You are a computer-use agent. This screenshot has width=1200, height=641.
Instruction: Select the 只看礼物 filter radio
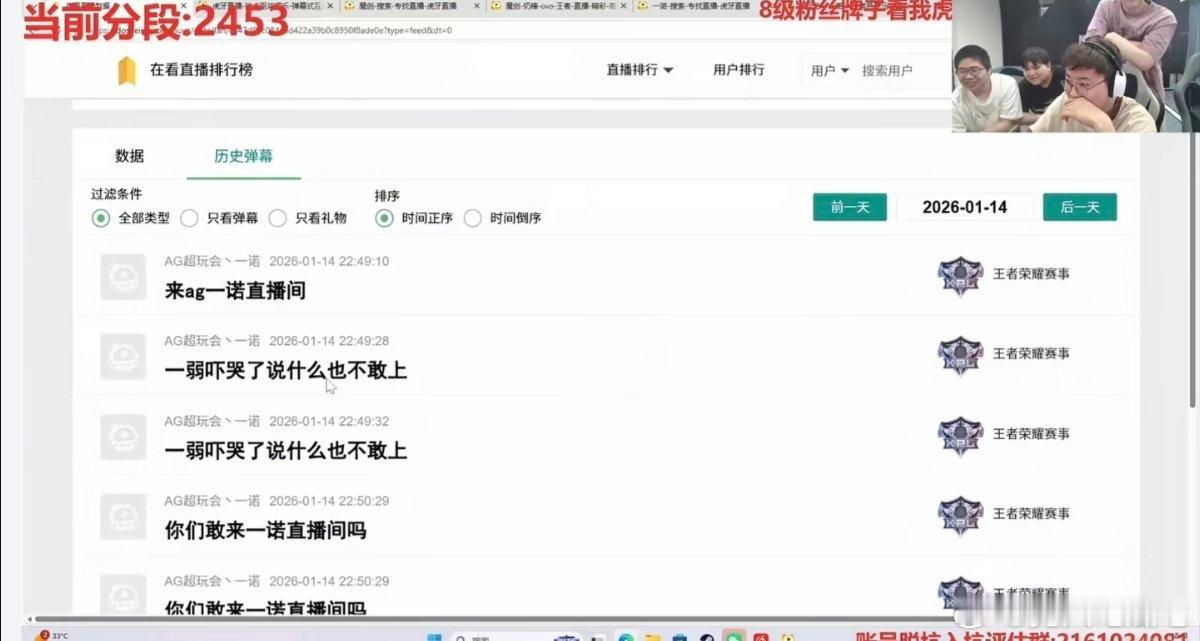click(278, 218)
